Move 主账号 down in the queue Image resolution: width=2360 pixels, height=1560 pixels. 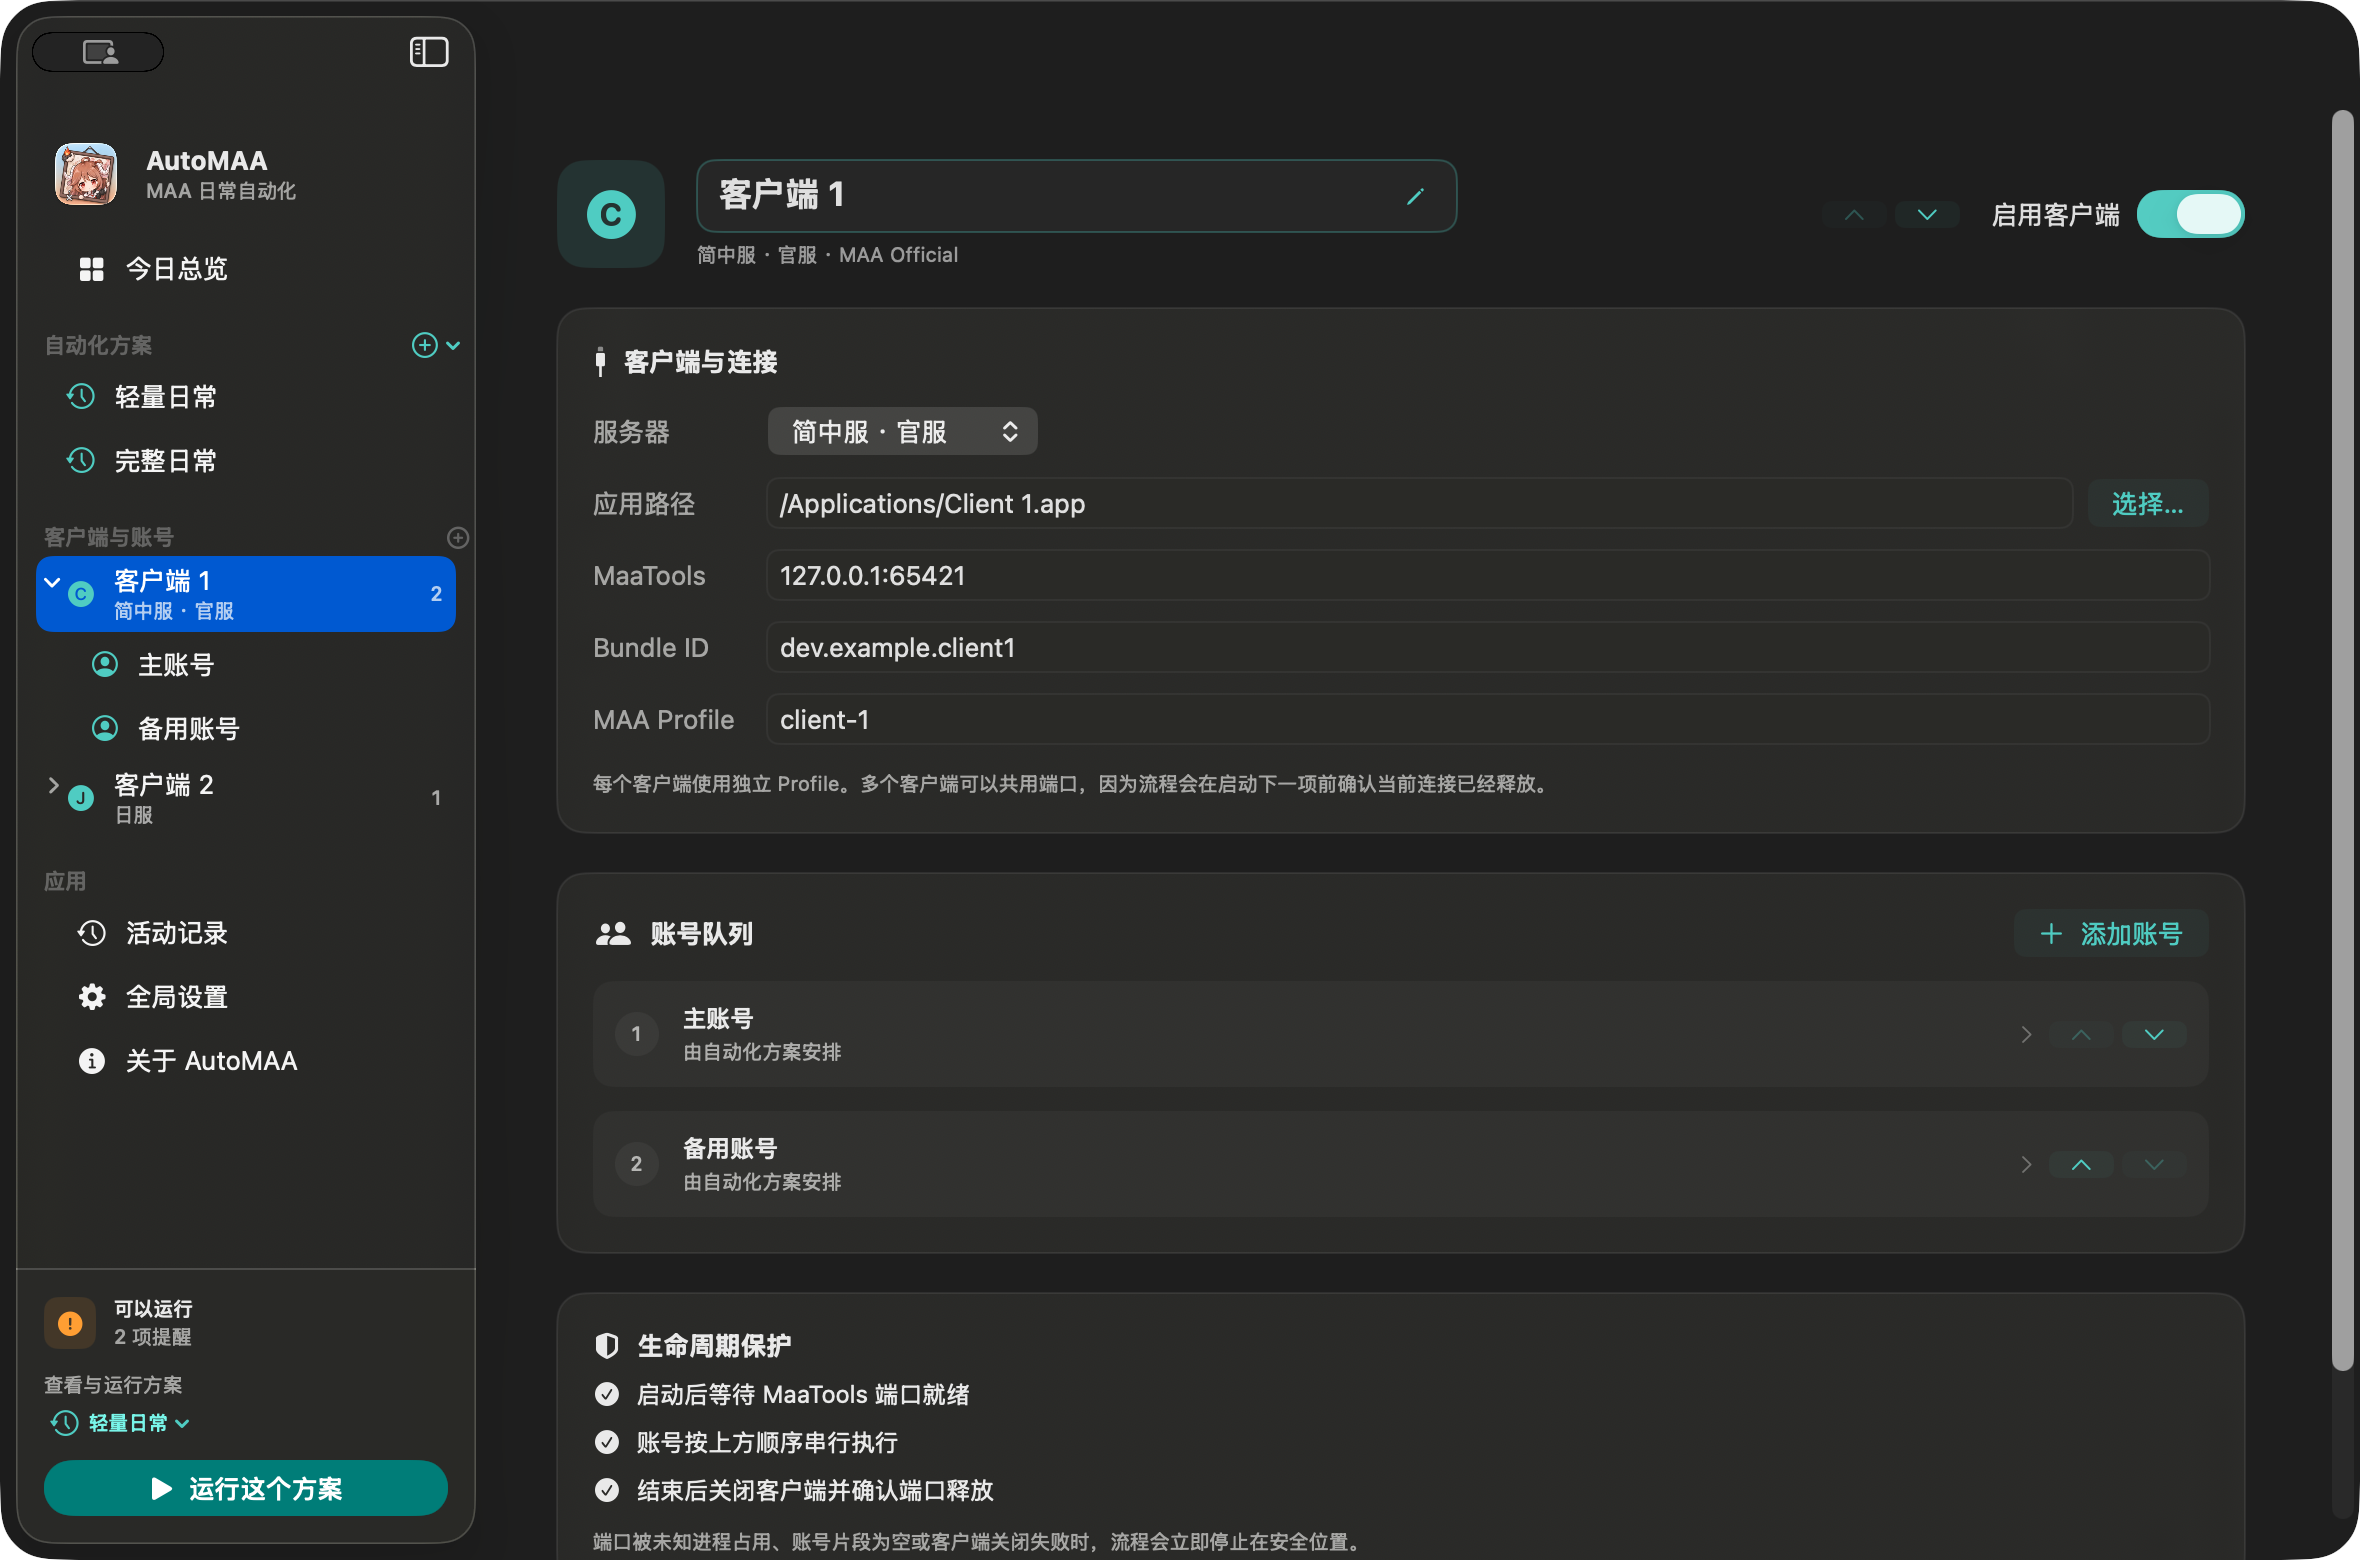(2154, 1035)
